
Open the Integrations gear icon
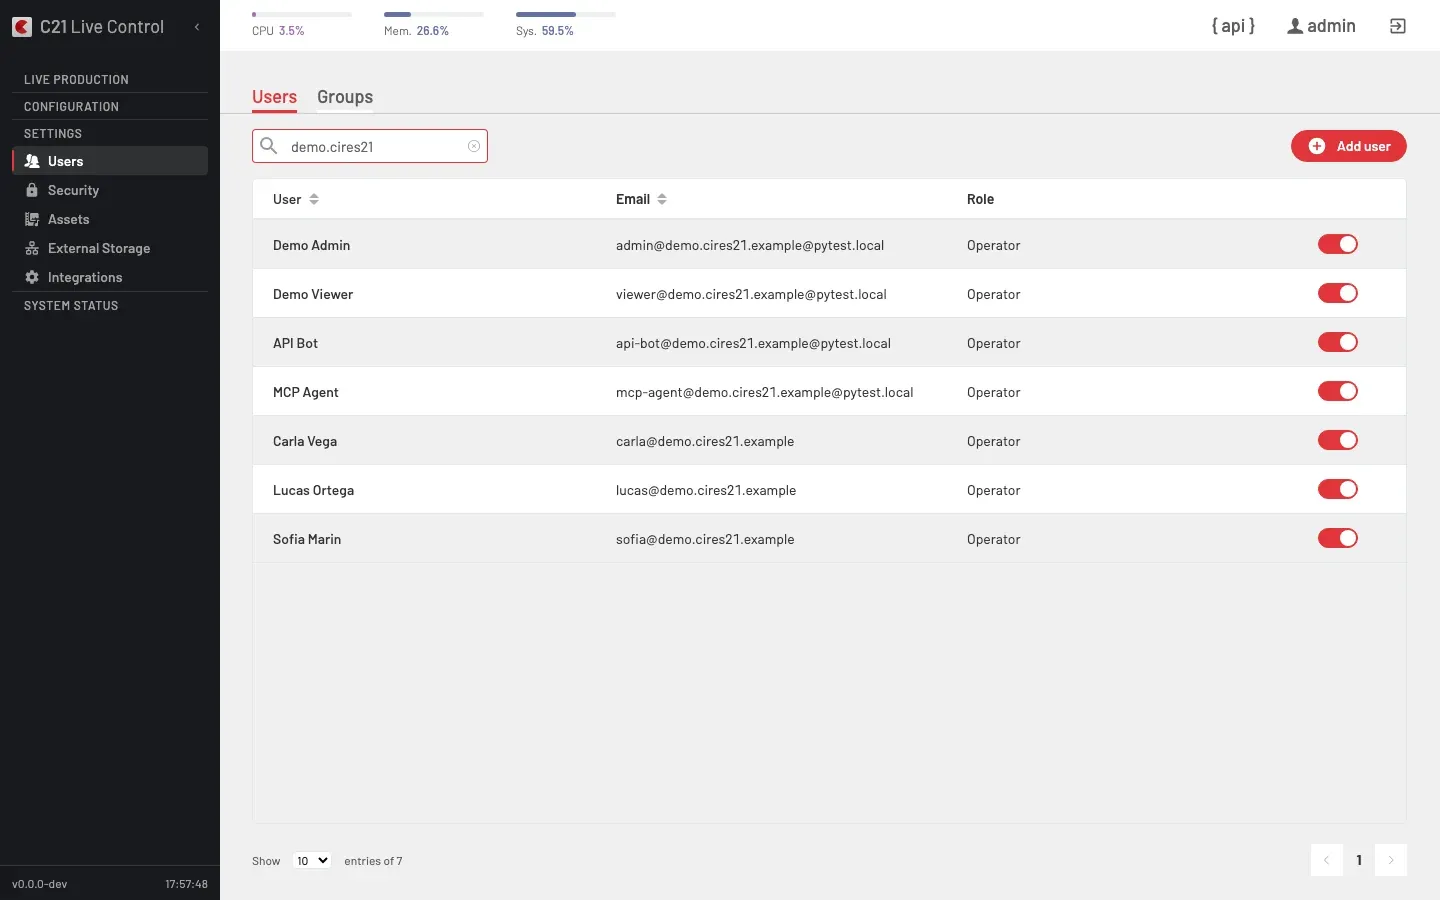click(x=32, y=277)
